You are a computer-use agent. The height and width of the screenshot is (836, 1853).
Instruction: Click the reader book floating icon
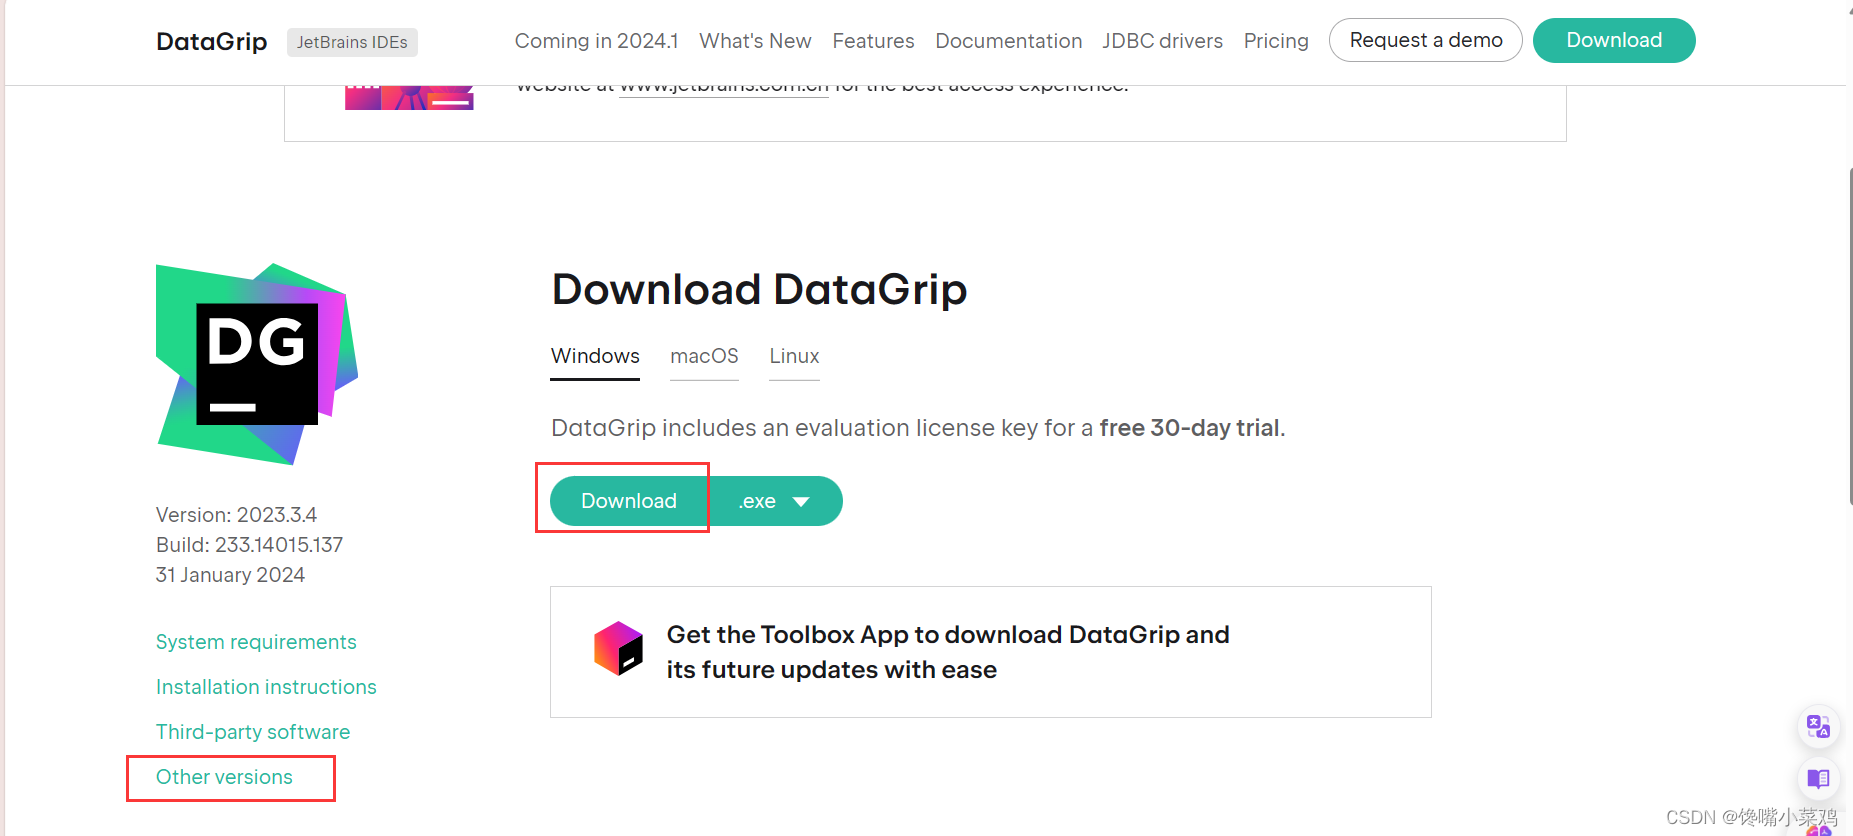coord(1818,779)
